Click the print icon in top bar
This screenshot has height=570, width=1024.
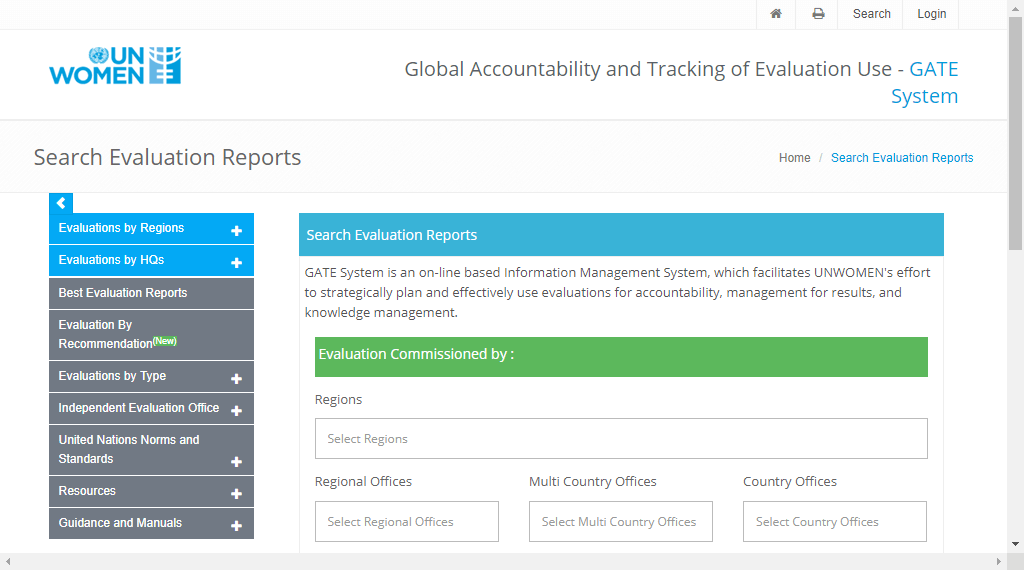[x=818, y=14]
